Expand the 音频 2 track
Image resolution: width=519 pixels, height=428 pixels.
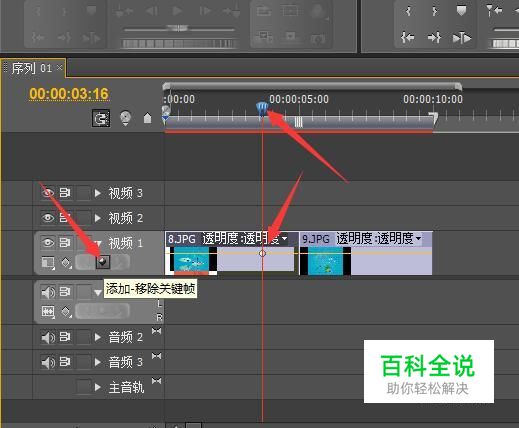[x=98, y=337]
